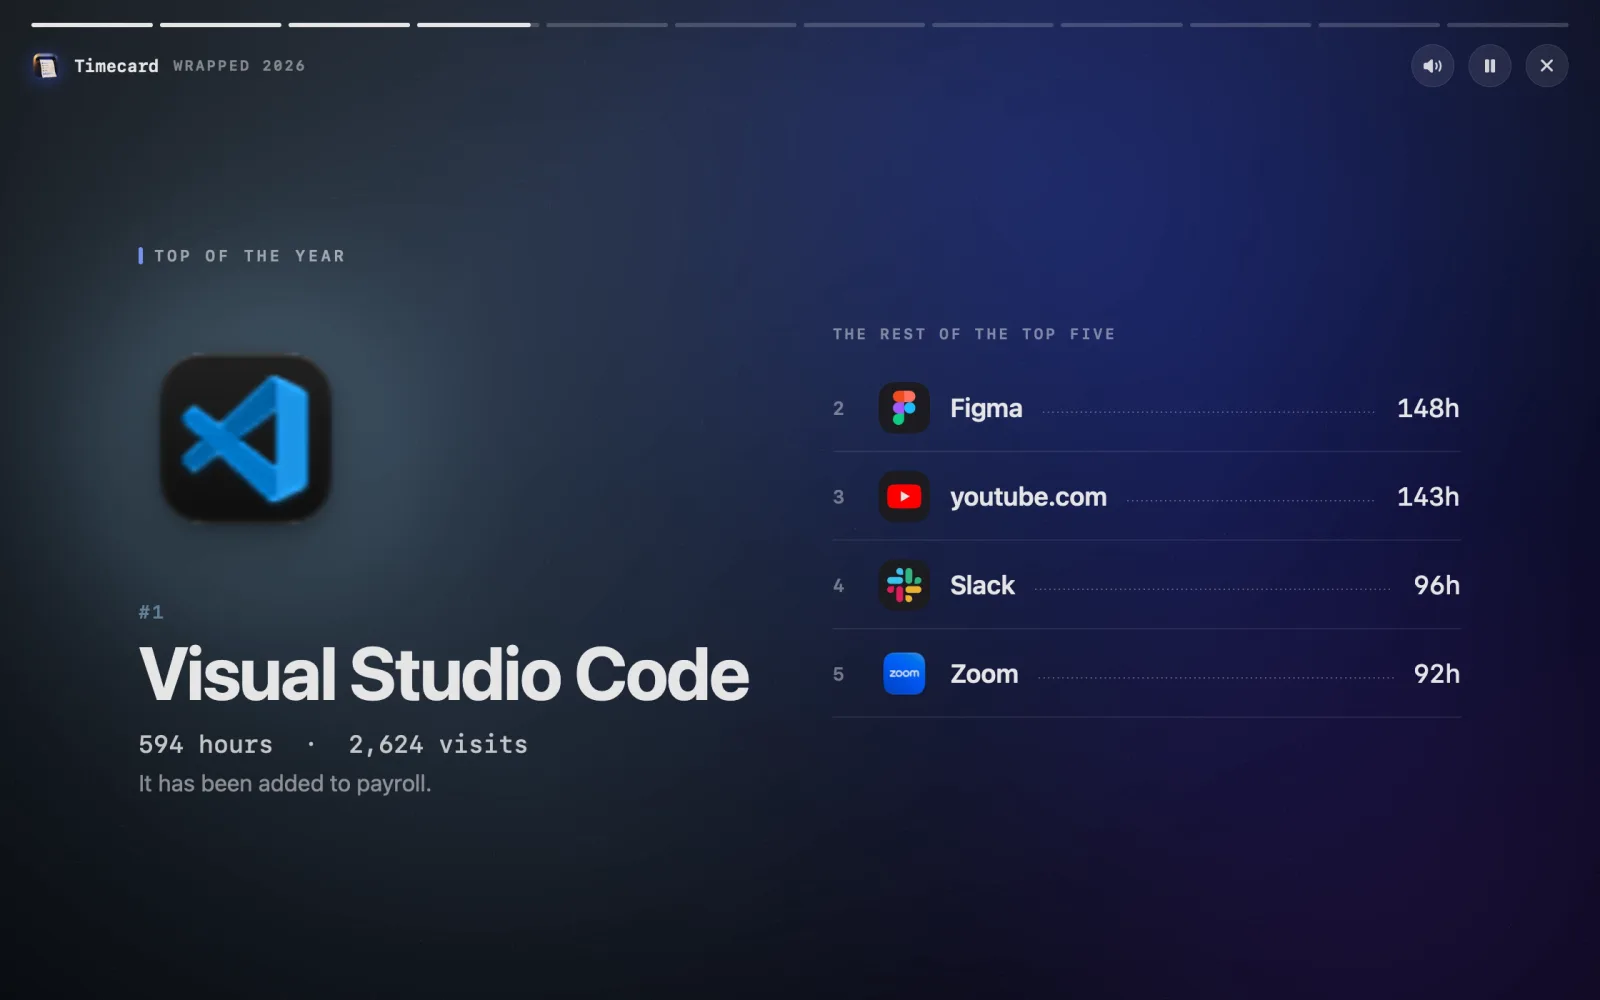Viewport: 1600px width, 1000px height.
Task: Select the Slack row name
Action: (x=982, y=585)
